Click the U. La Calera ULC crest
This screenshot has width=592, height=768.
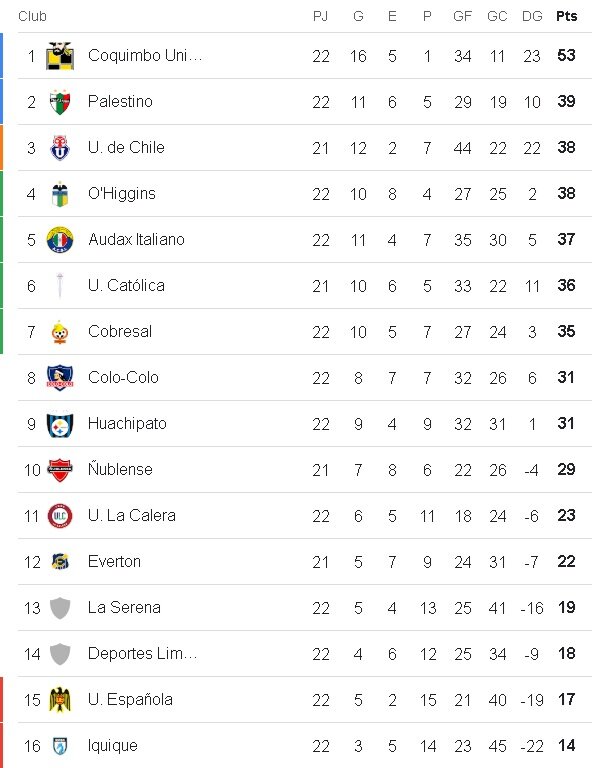pos(60,516)
